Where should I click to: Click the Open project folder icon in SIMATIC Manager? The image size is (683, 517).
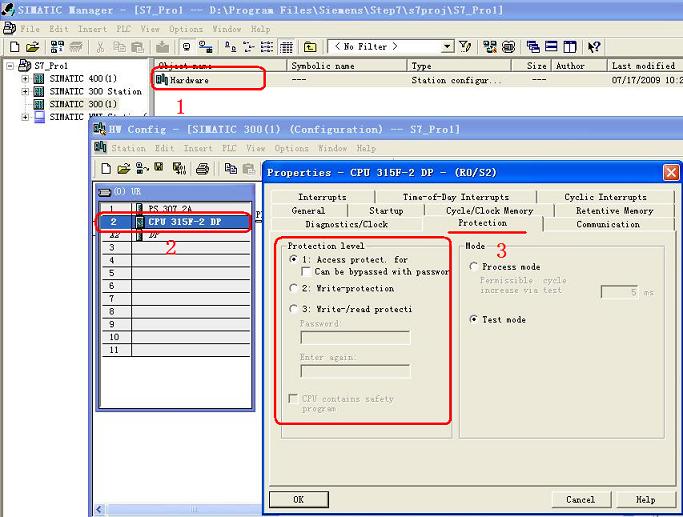[32, 47]
